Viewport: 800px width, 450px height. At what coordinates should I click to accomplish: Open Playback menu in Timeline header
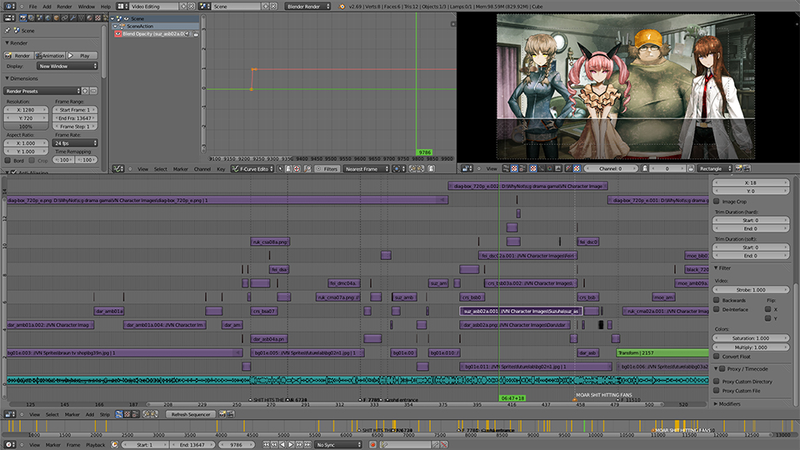point(95,444)
